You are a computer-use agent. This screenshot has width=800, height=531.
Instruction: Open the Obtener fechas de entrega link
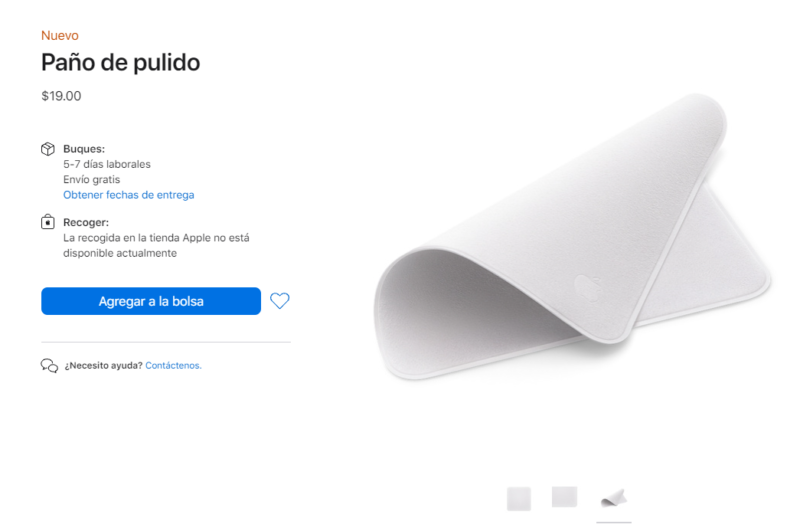pos(129,195)
